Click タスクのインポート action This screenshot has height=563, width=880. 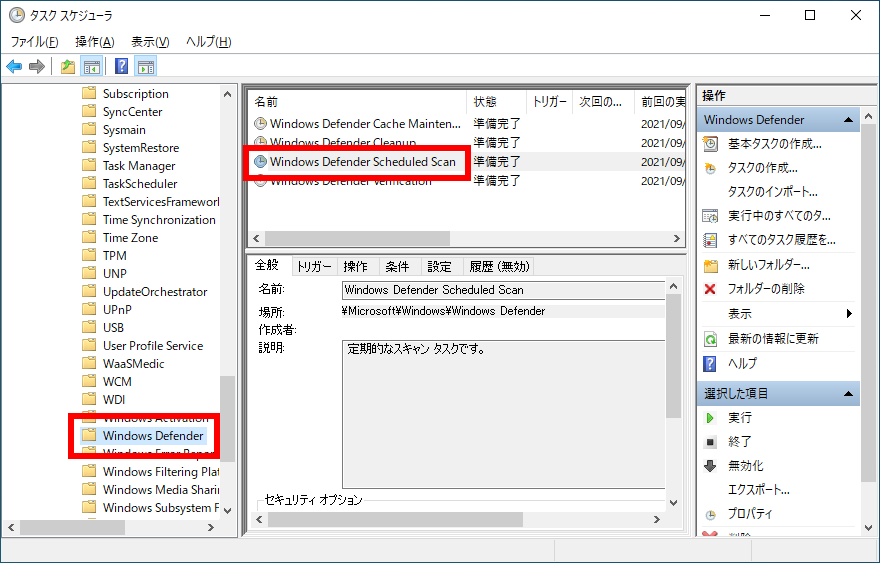coord(772,192)
